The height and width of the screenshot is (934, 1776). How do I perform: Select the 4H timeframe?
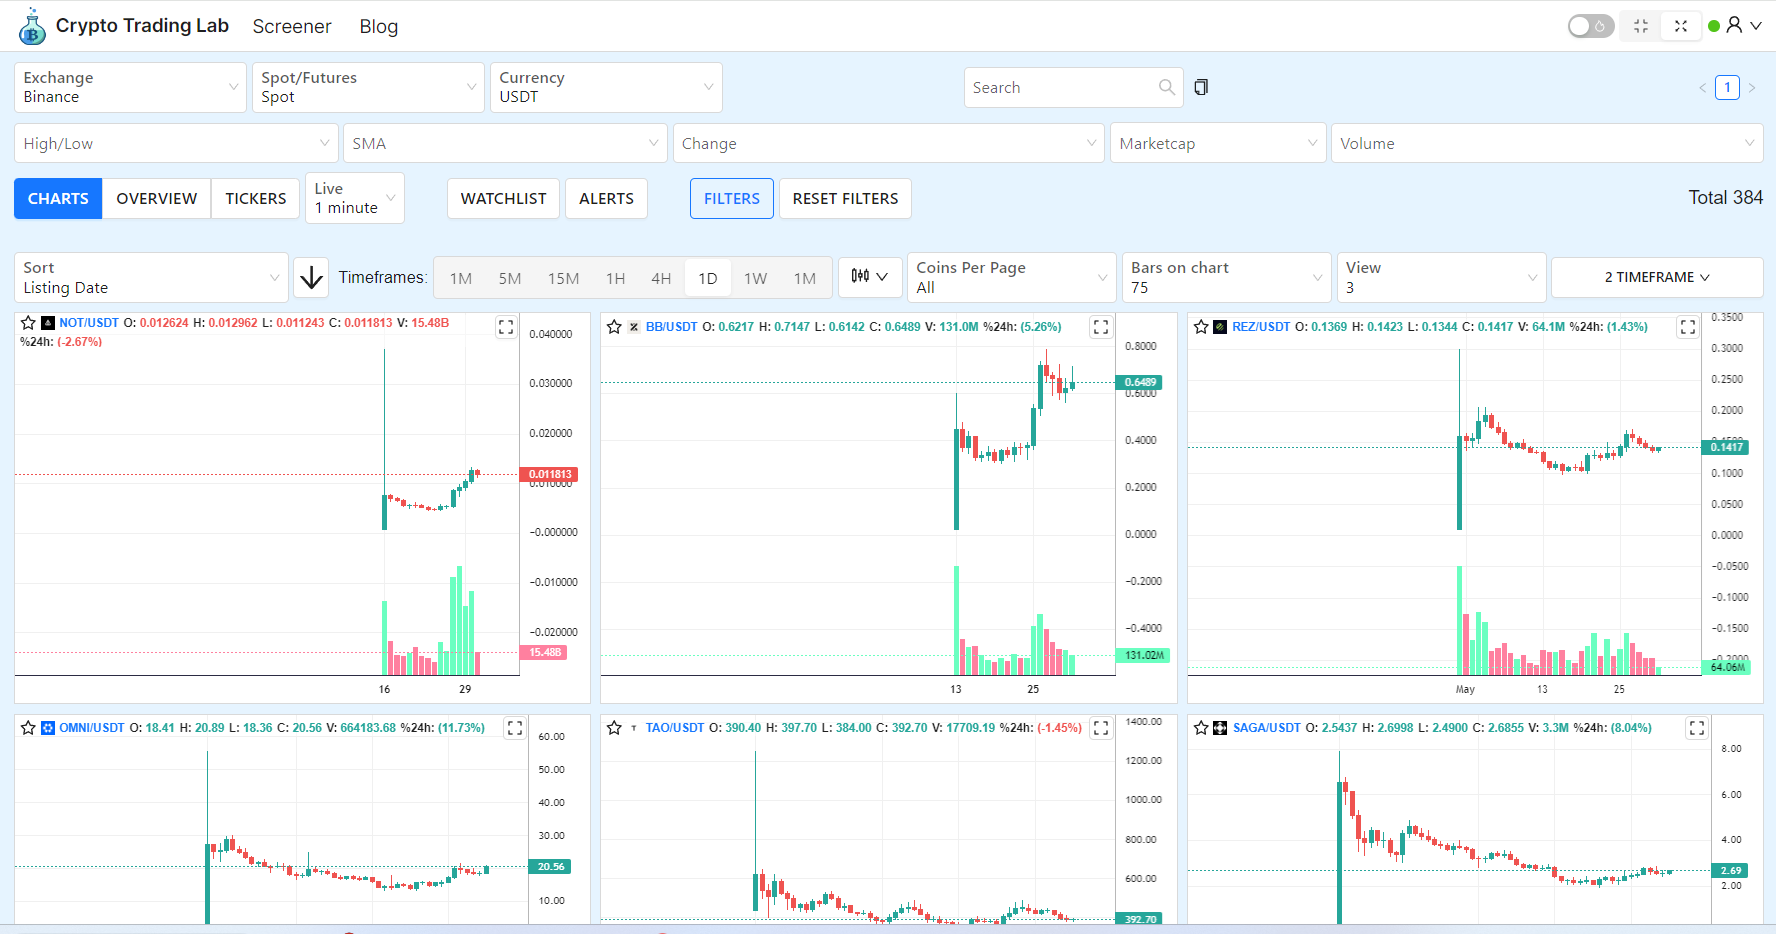coord(661,278)
